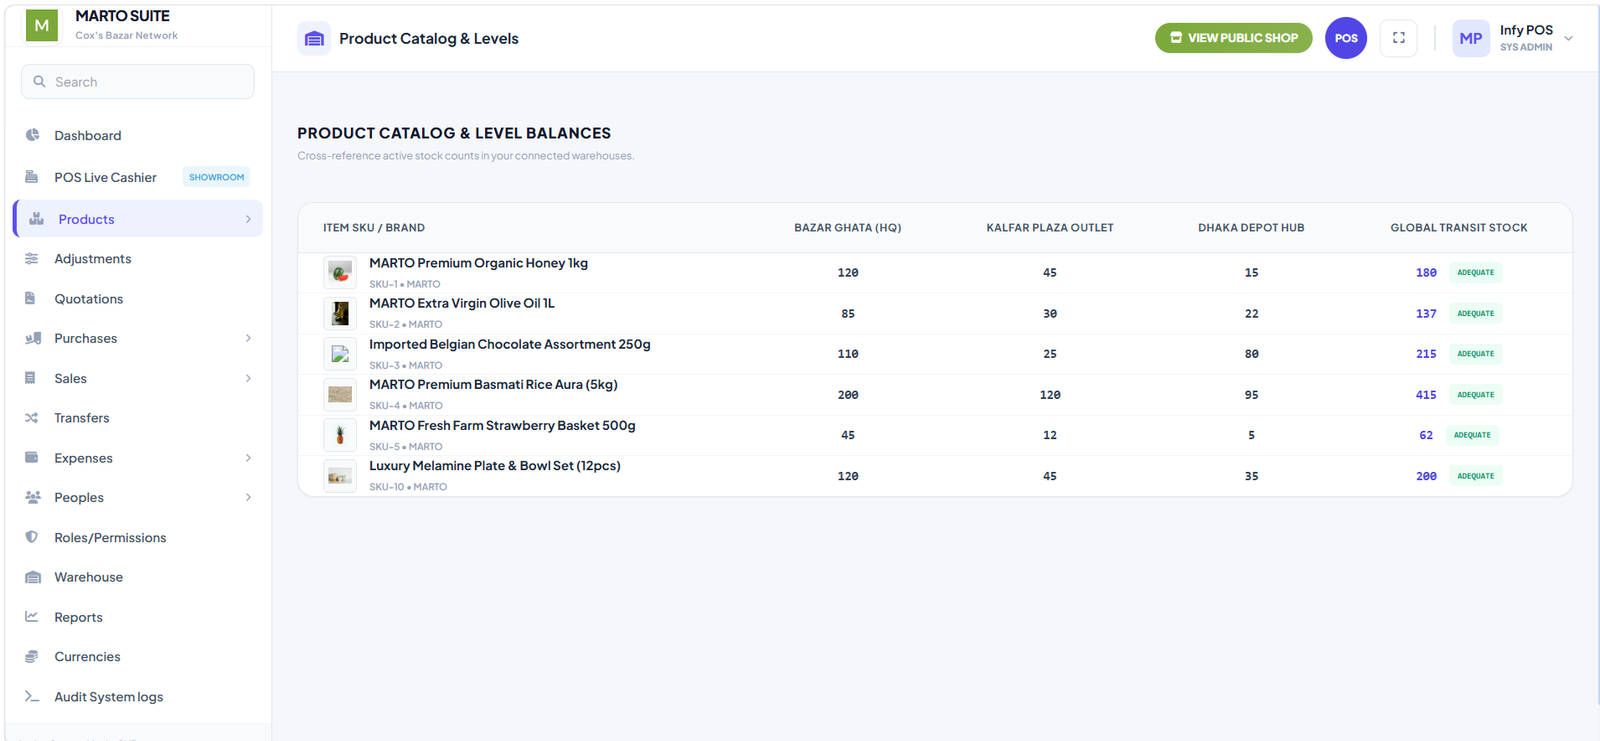This screenshot has width=1600, height=741.
Task: Select Luxury Melamine Plate & Bowl Set
Action: point(494,466)
